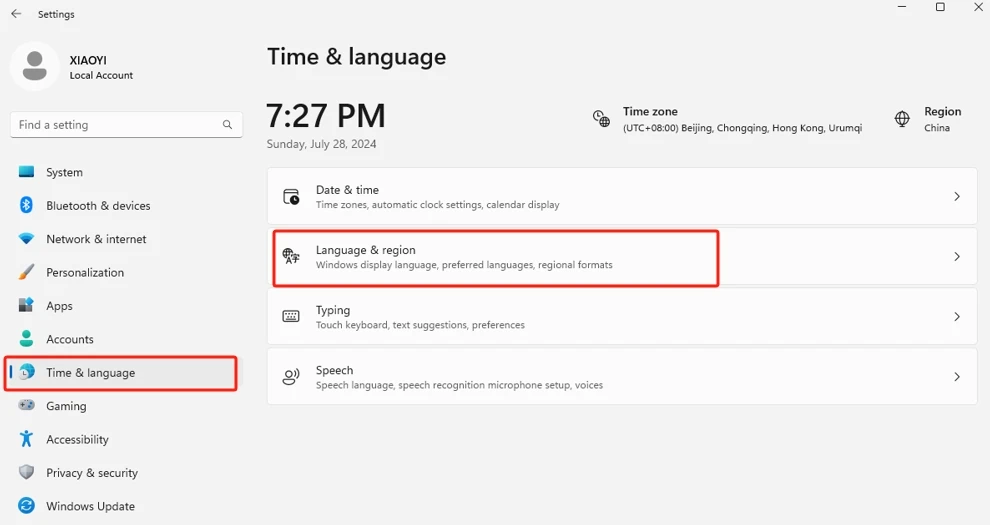The width and height of the screenshot is (990, 525).
Task: Click the Settings window title text
Action: [x=56, y=14]
